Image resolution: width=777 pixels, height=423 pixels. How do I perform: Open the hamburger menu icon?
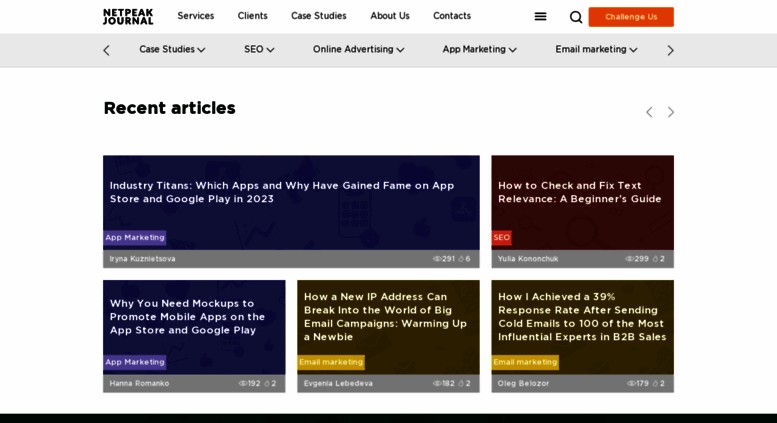540,17
